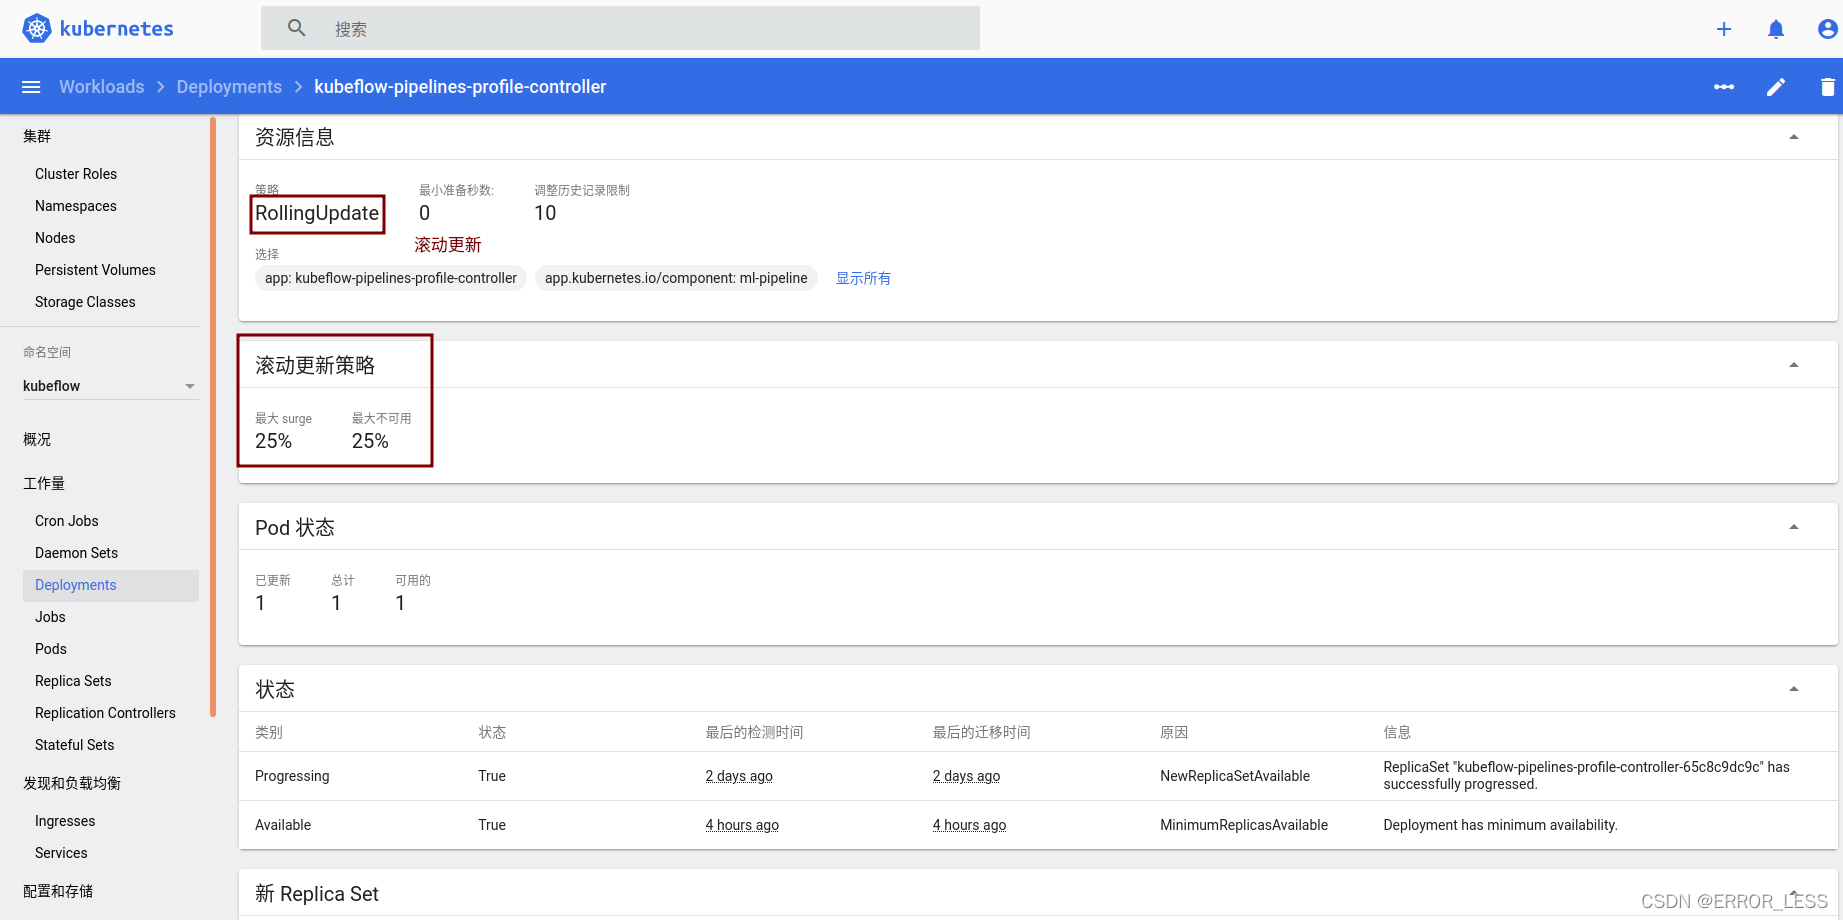Click the app.kubernetes.io/component: ml-pipeline chip
Viewport: 1843px width, 920px height.
pyautogui.click(x=676, y=278)
